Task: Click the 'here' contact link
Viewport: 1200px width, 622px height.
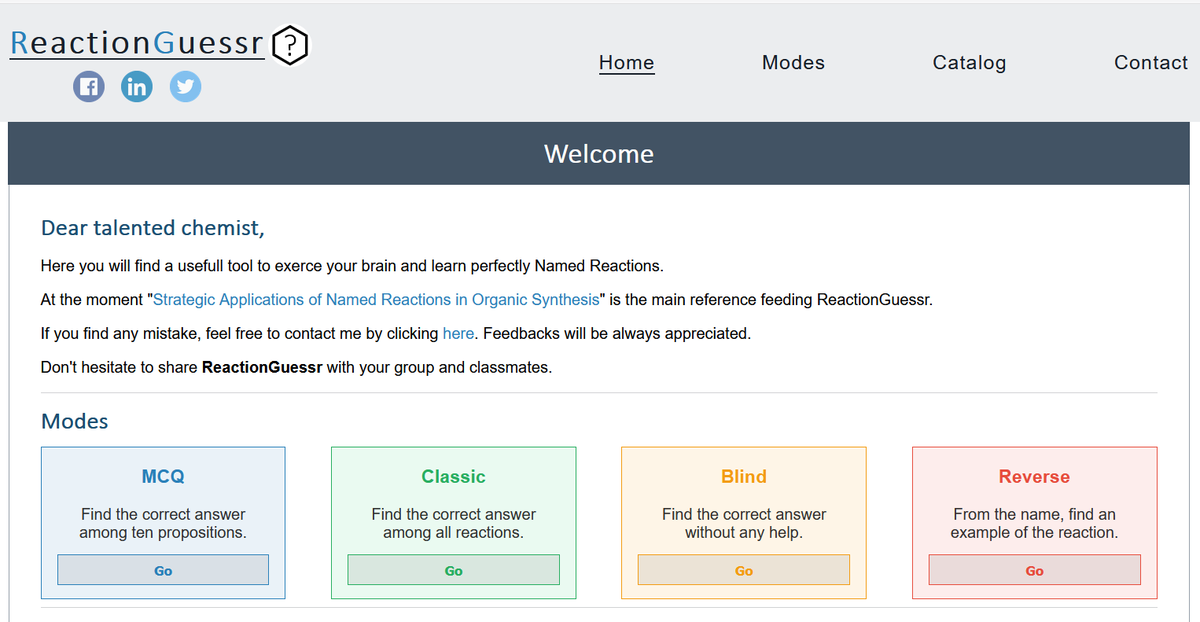Action: pos(458,333)
